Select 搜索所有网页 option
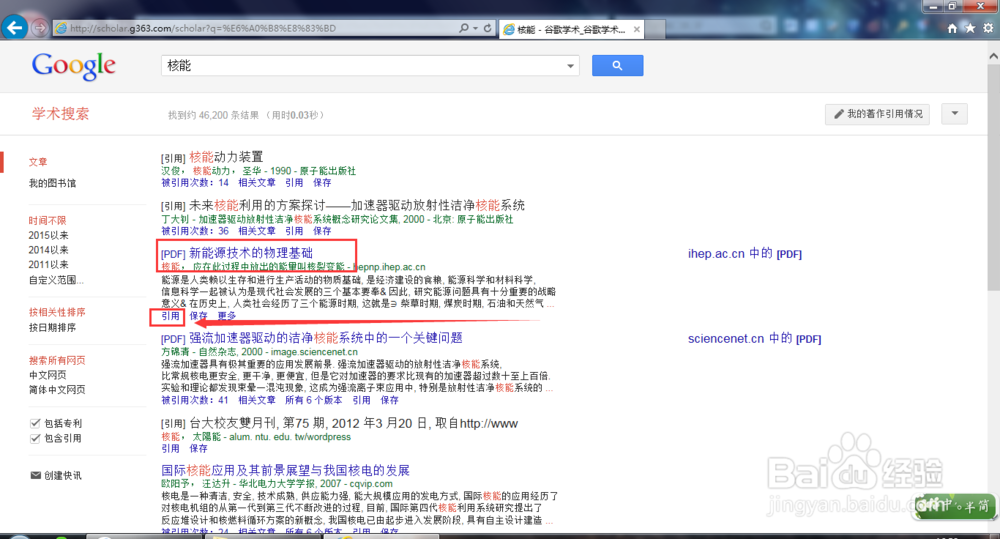The image size is (1000, 539). [x=57, y=360]
